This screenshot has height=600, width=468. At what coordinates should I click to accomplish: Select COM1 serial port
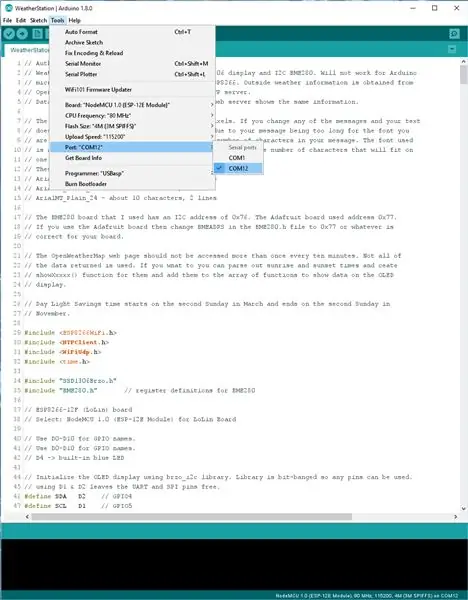tap(238, 158)
